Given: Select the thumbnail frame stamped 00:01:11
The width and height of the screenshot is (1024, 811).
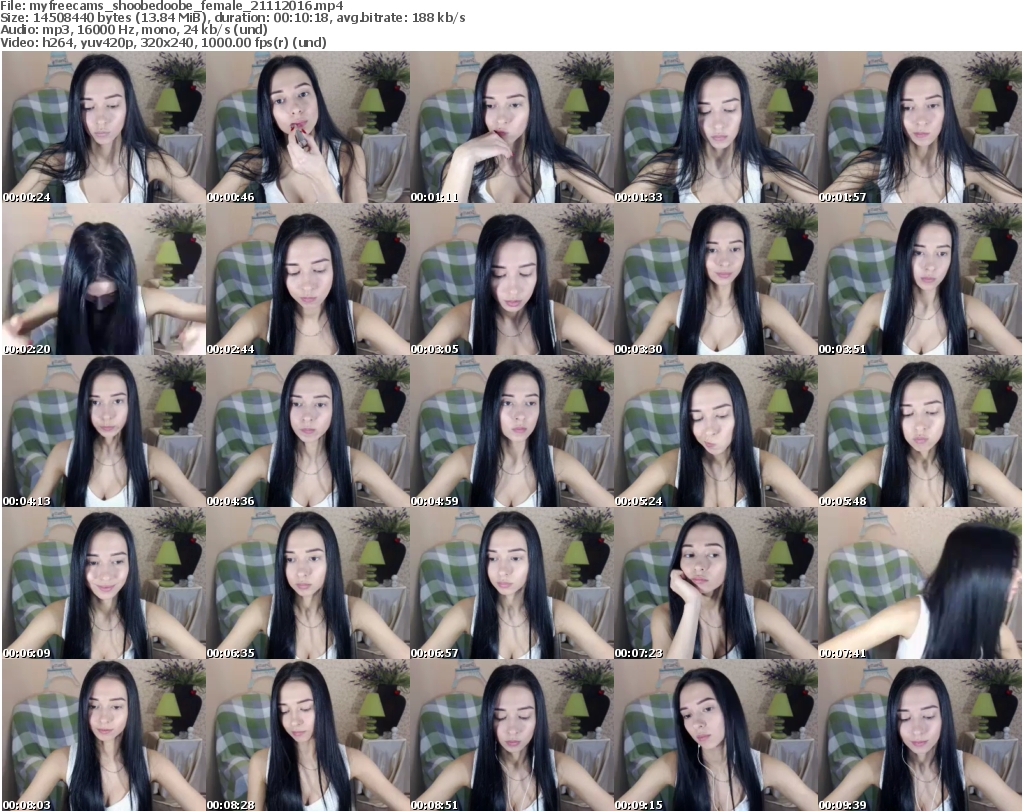Looking at the screenshot, I should pyautogui.click(x=512, y=127).
